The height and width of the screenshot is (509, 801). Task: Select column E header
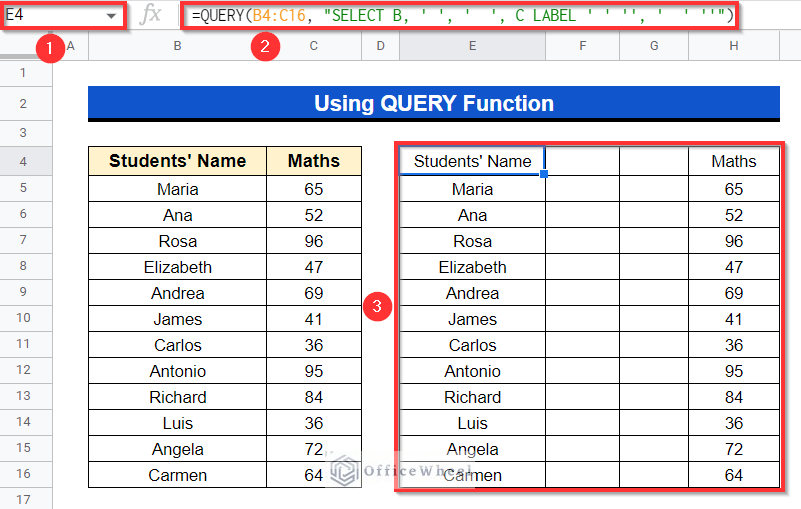[x=473, y=46]
